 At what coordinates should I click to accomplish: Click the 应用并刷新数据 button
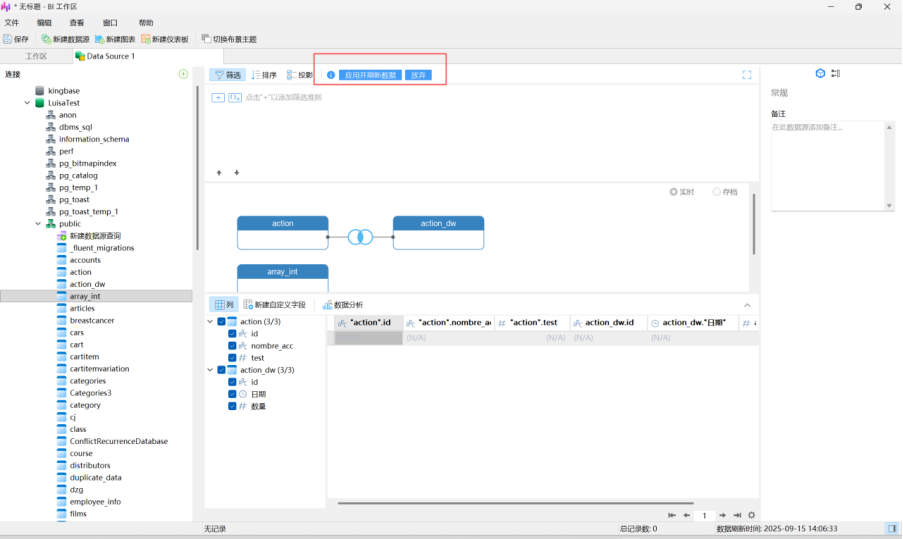(x=370, y=75)
